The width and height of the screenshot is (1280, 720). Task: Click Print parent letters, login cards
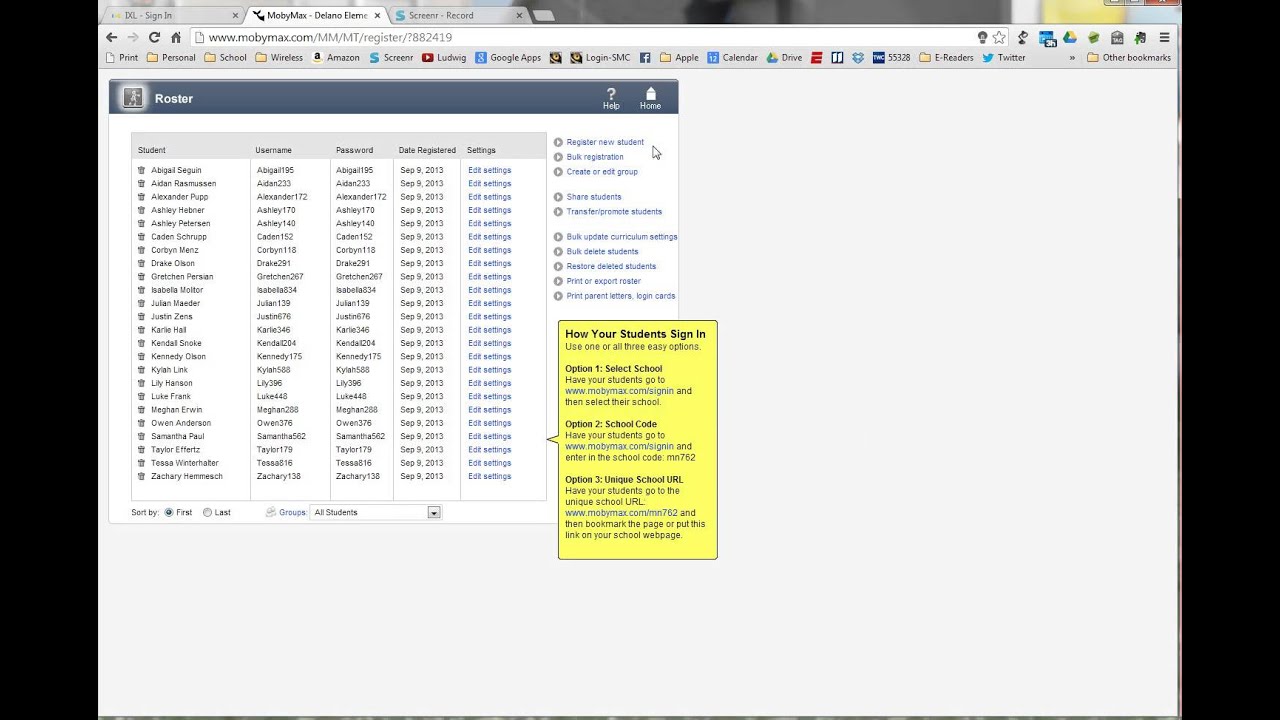coord(620,296)
